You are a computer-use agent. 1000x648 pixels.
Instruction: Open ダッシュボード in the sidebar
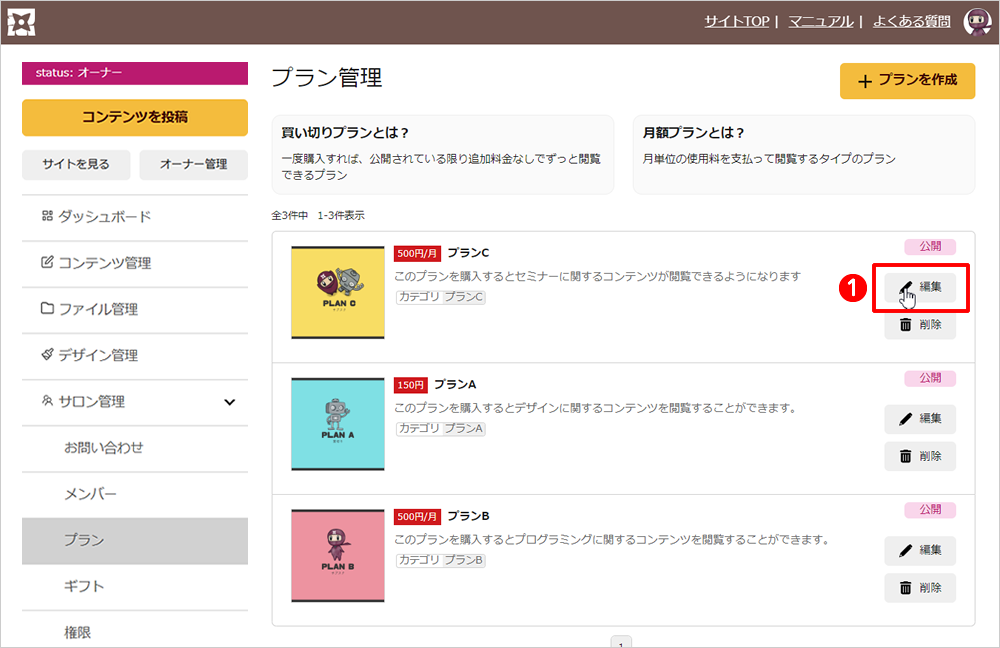104,217
